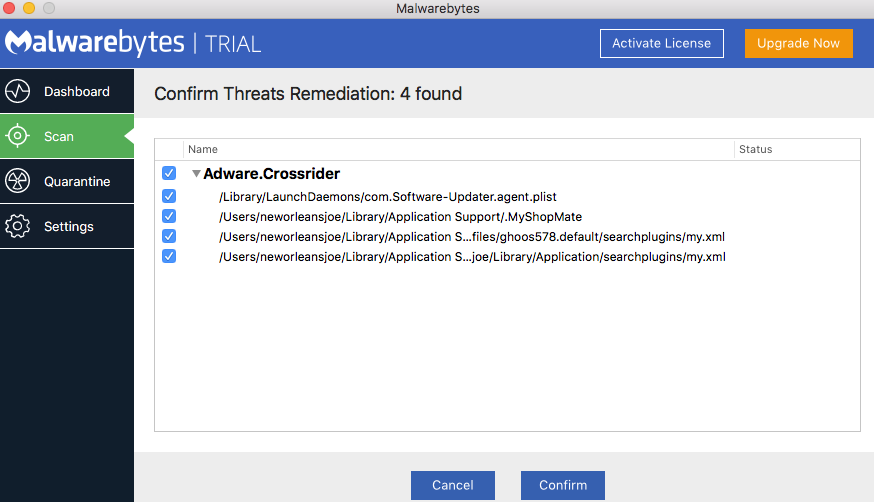Select the Adware.Crossrider threat name
This screenshot has height=502, width=874.
[x=271, y=174]
